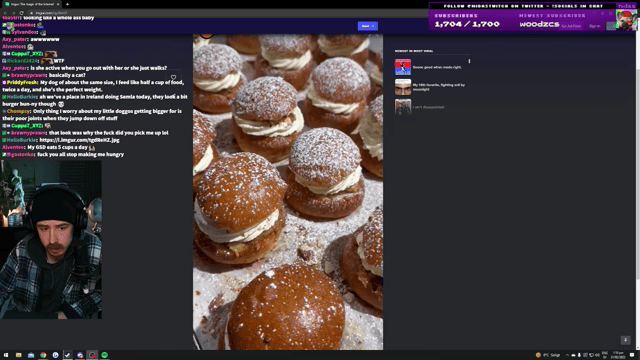
Task: Open the third sidebar post thumbnail
Action: point(403,107)
